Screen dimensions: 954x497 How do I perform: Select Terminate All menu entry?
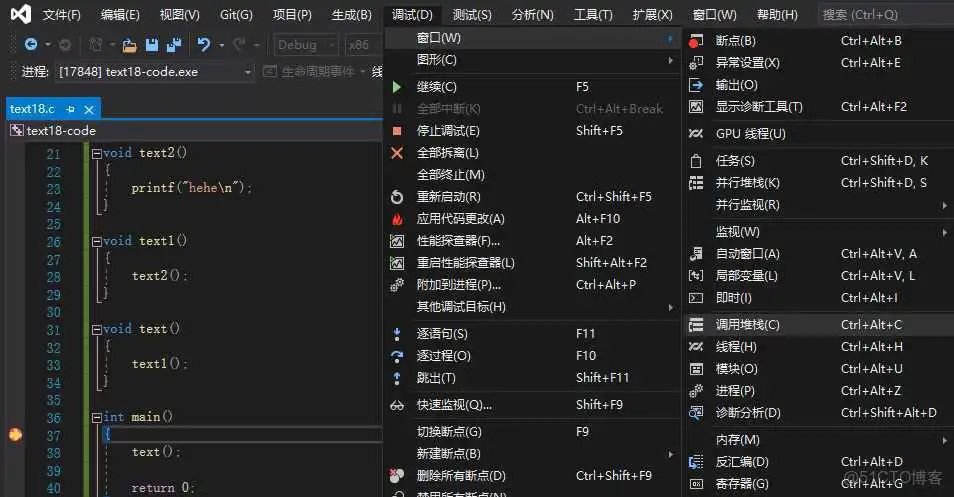pyautogui.click(x=533, y=175)
